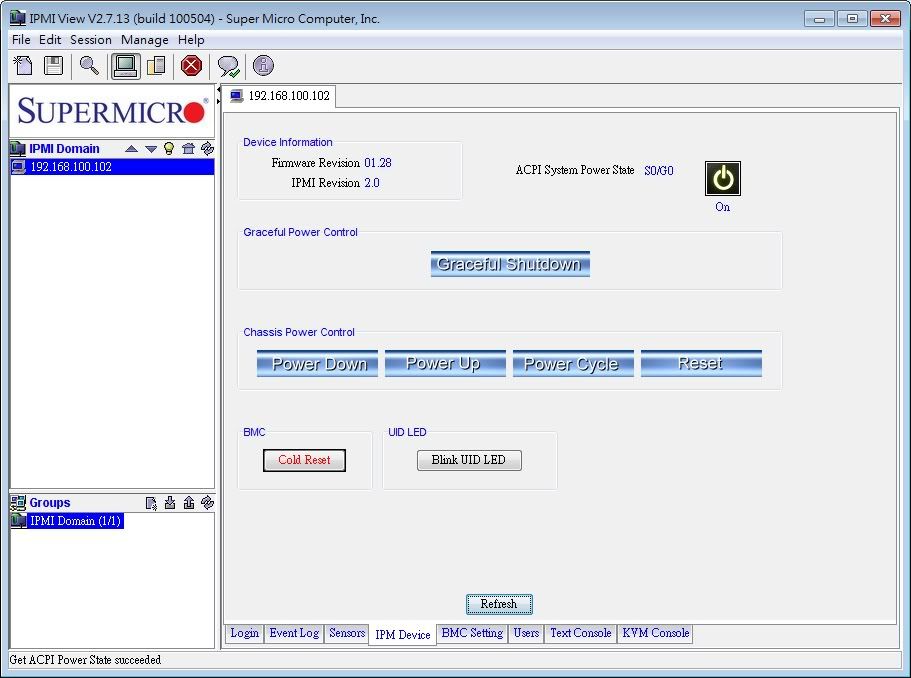
Task: Click the Graceful Shutdown button
Action: point(510,264)
